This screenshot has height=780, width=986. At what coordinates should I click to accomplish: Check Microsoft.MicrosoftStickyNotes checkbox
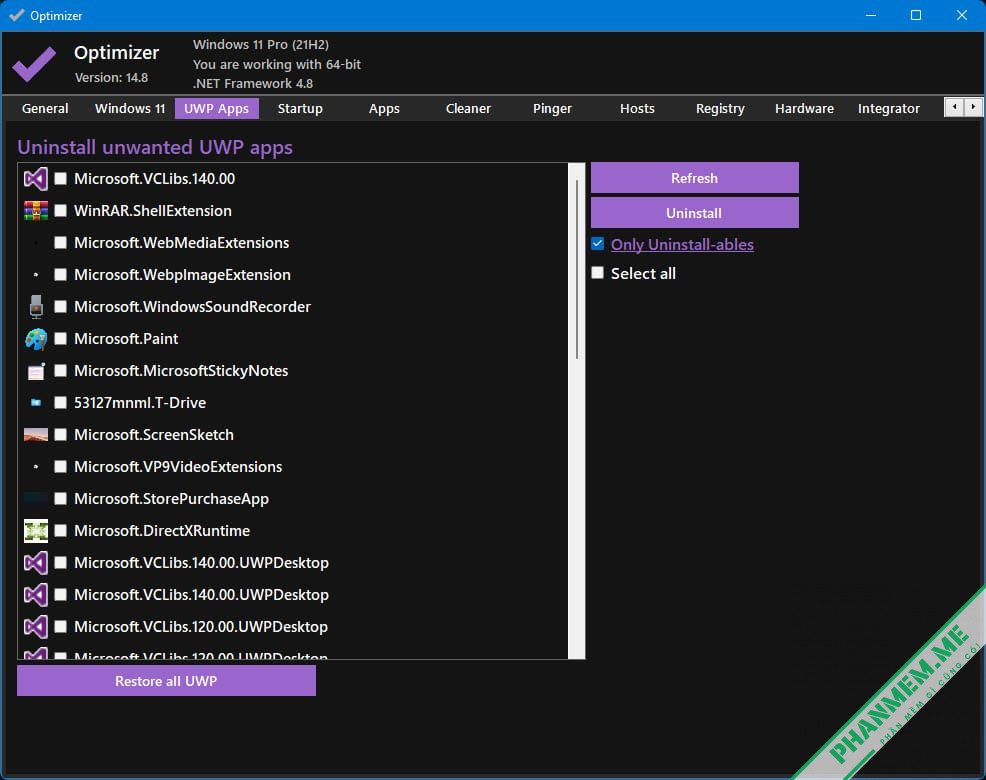[x=60, y=370]
